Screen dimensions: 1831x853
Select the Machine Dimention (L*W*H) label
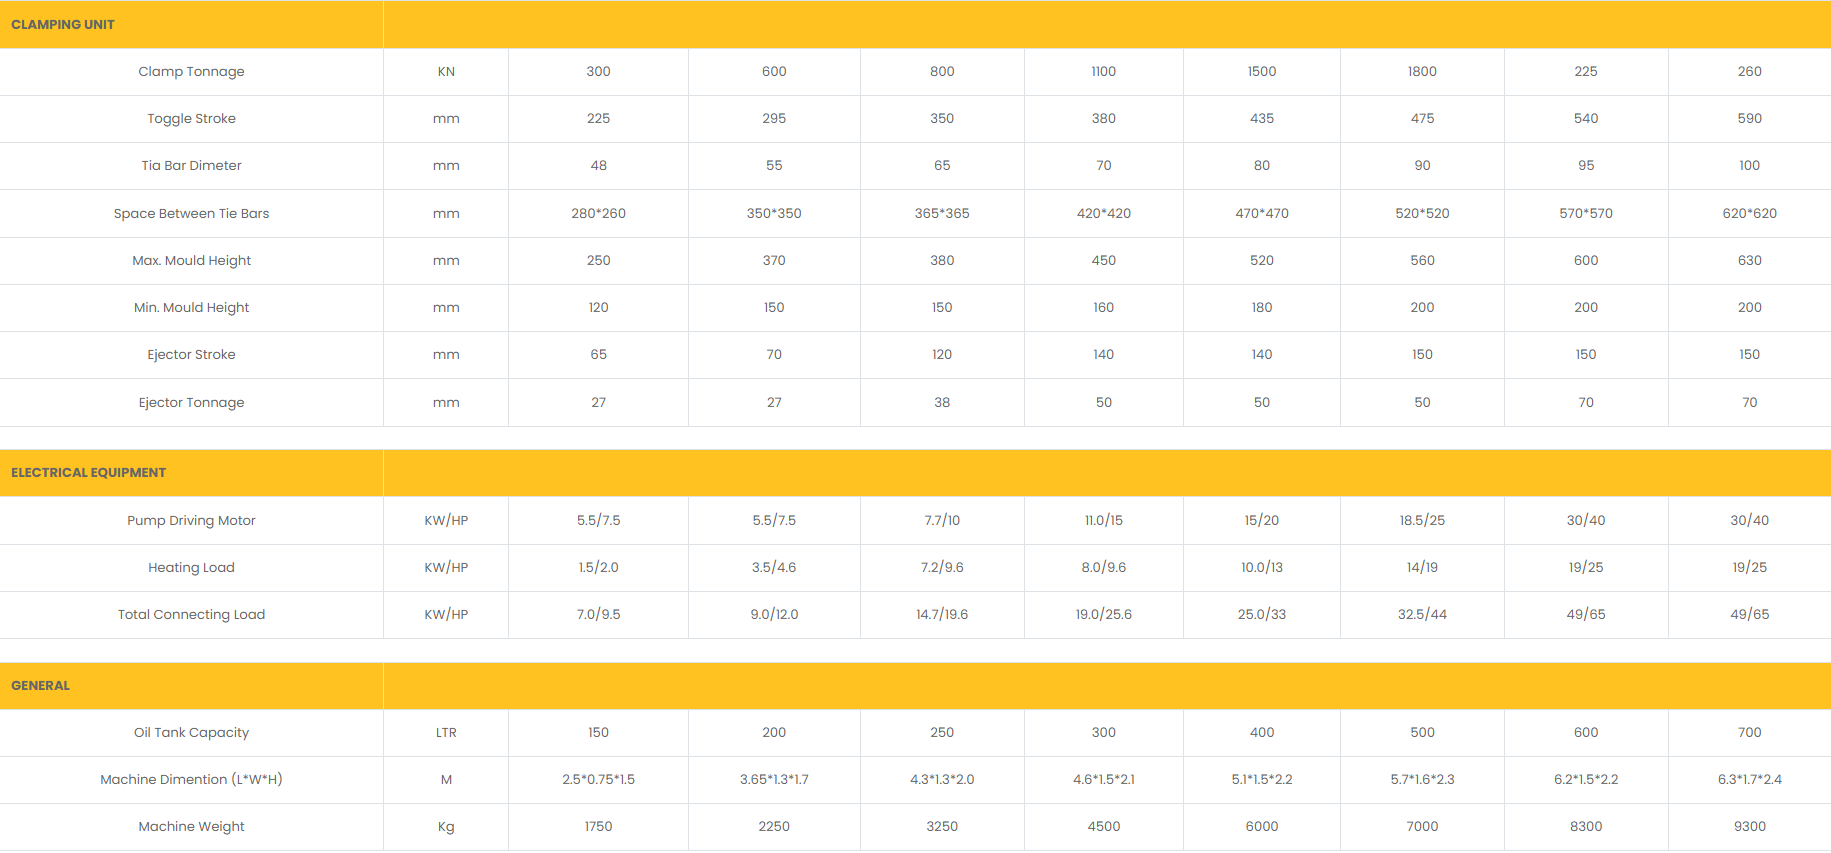click(x=191, y=779)
